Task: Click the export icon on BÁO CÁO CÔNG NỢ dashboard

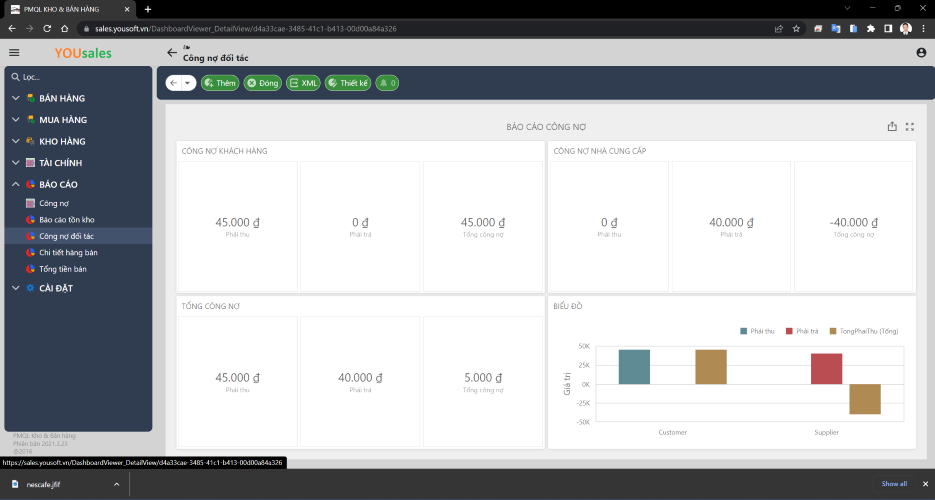Action: tap(891, 126)
